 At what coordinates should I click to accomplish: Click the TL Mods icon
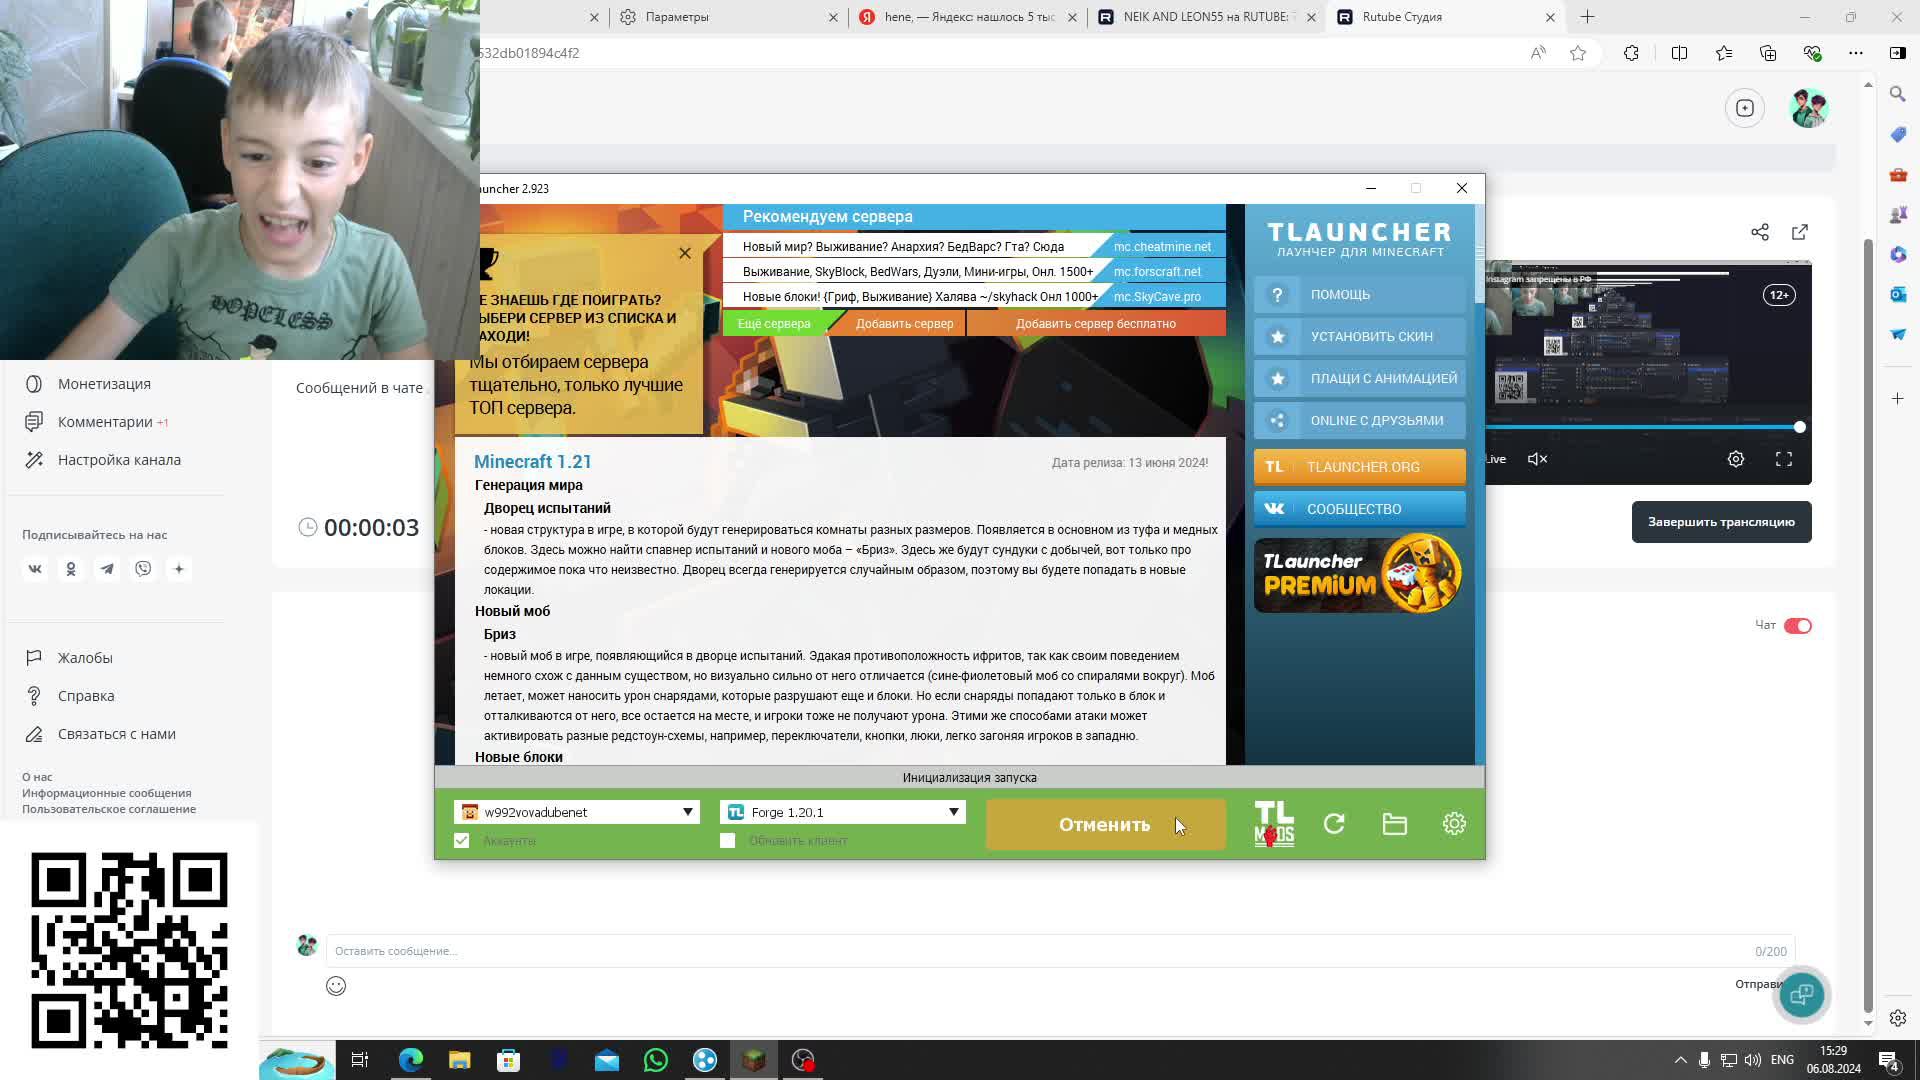(1274, 824)
